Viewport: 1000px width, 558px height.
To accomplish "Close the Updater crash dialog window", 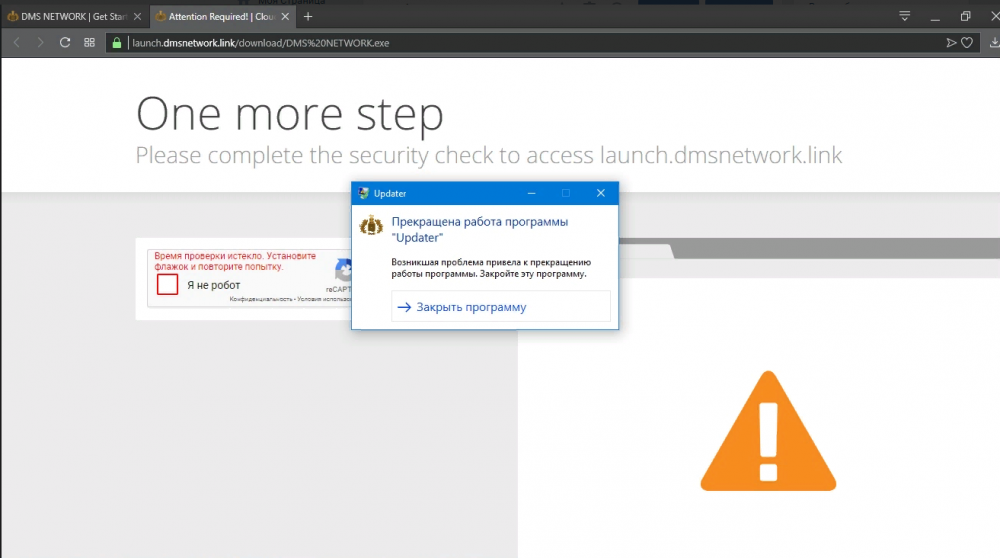I will [600, 193].
